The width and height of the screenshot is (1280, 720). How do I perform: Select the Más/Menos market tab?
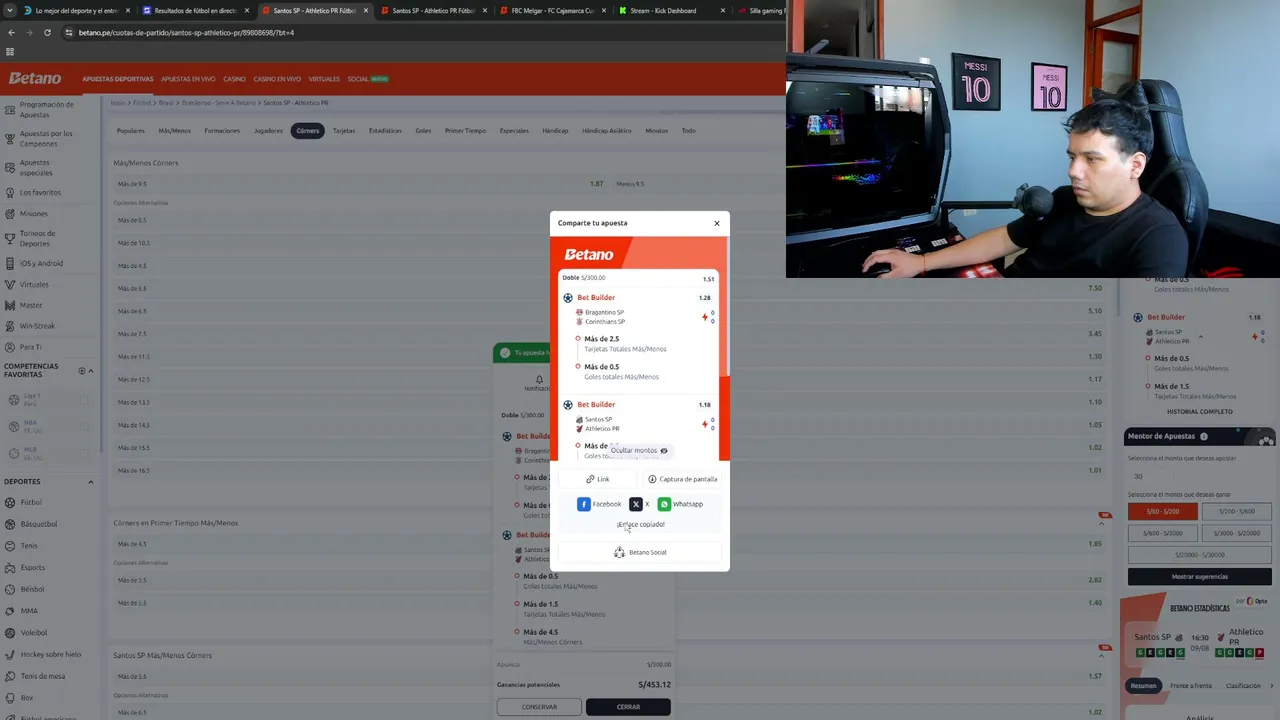click(174, 131)
